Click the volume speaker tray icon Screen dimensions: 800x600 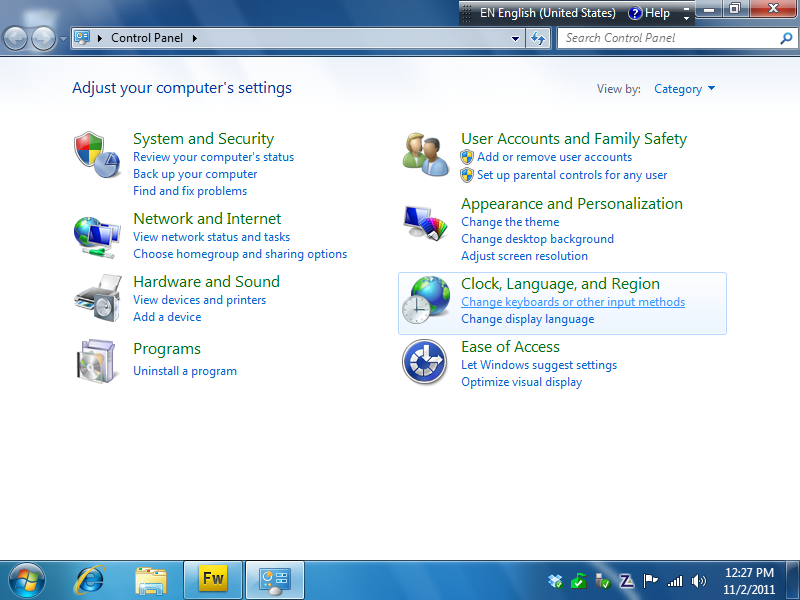point(698,581)
